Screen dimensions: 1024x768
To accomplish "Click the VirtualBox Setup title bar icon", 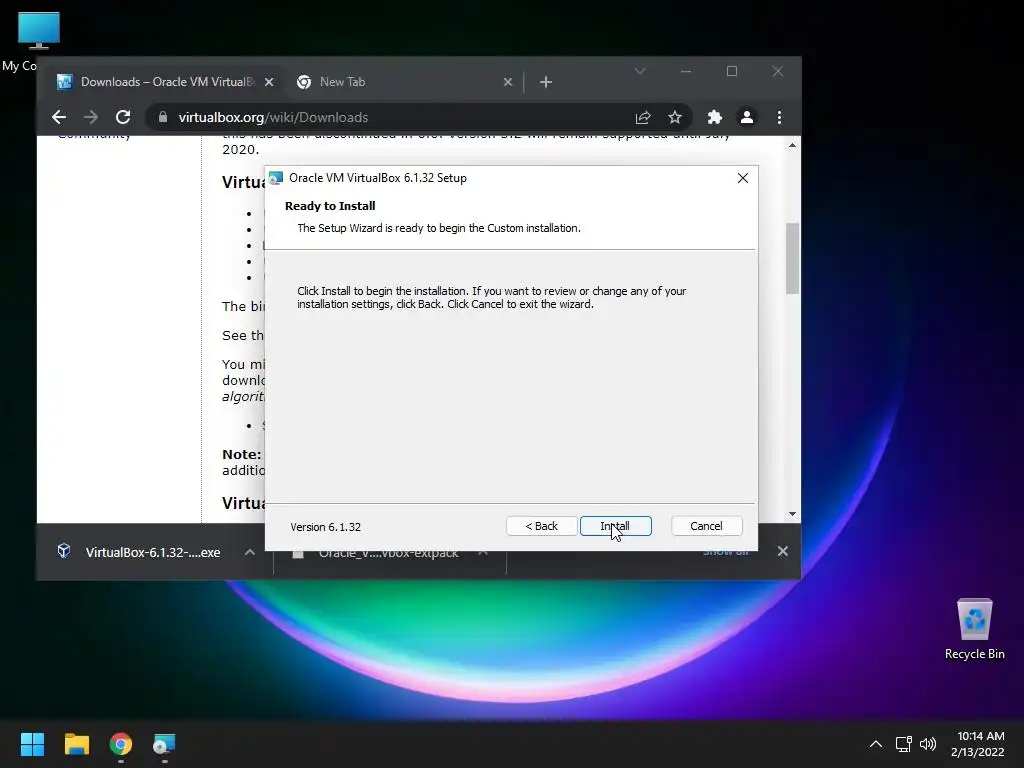I will point(276,178).
